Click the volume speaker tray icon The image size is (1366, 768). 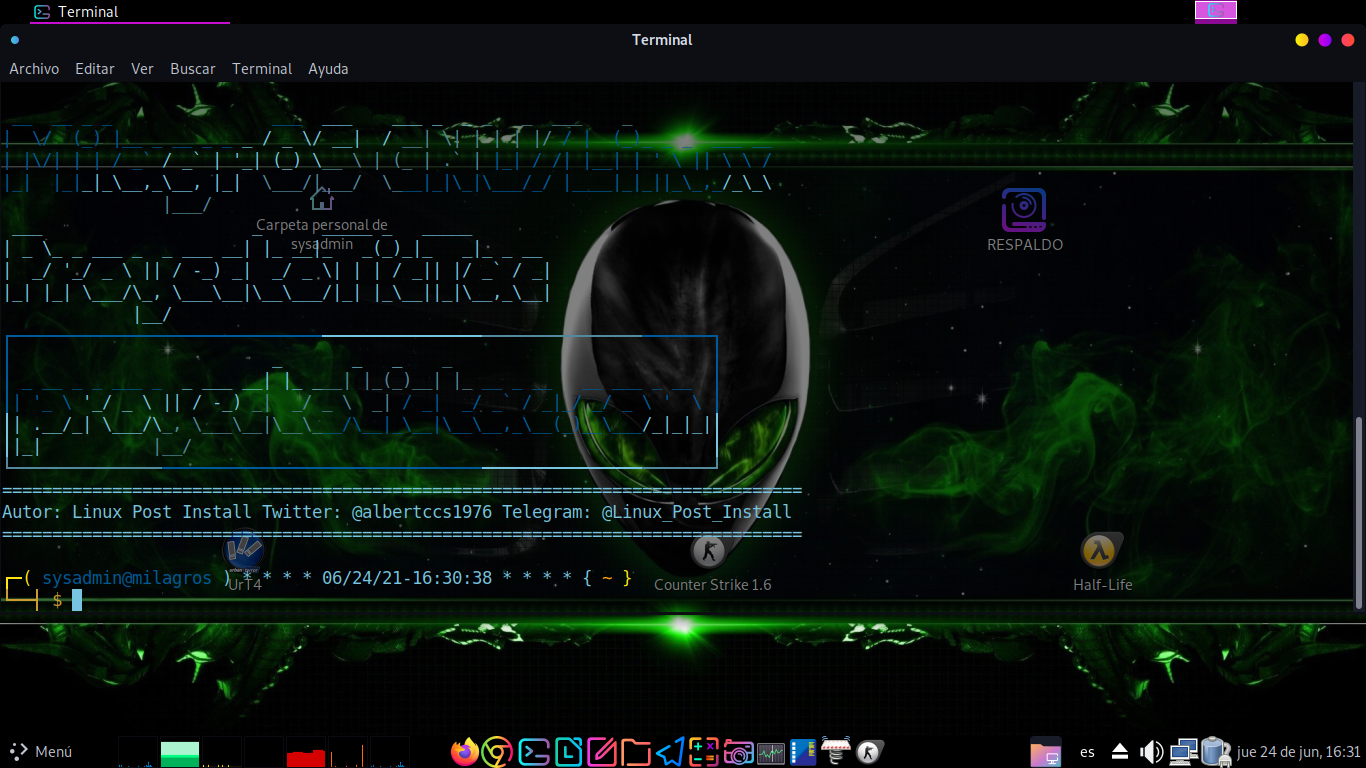1152,752
